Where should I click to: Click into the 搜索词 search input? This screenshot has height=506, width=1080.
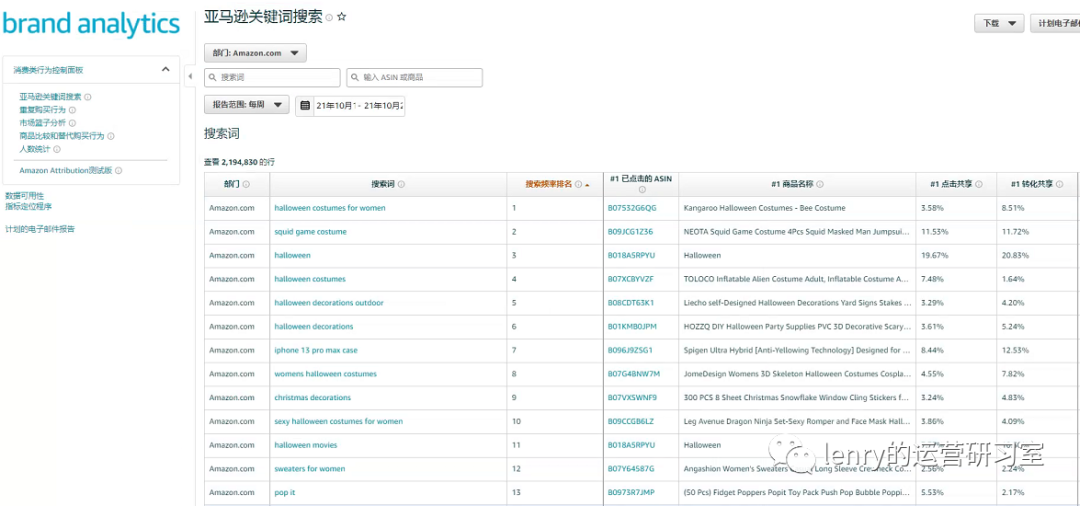click(272, 78)
